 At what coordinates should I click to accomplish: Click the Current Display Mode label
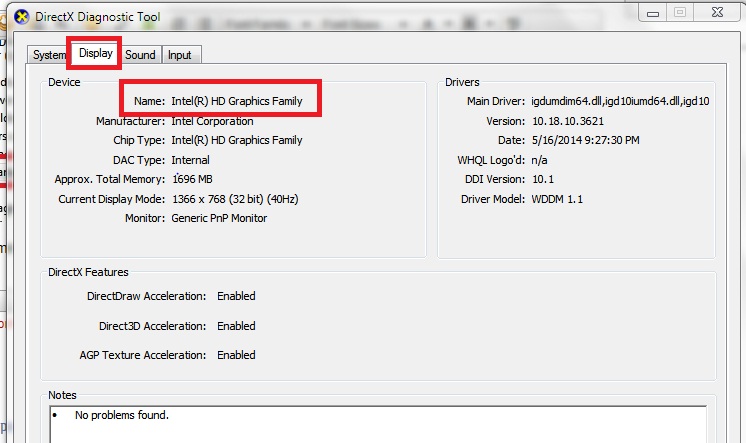click(111, 199)
